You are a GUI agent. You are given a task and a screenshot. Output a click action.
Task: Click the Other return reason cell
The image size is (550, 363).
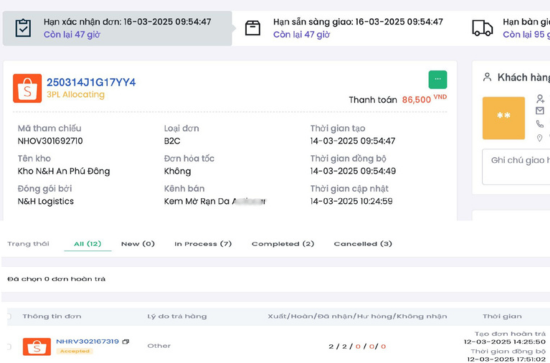(159, 346)
